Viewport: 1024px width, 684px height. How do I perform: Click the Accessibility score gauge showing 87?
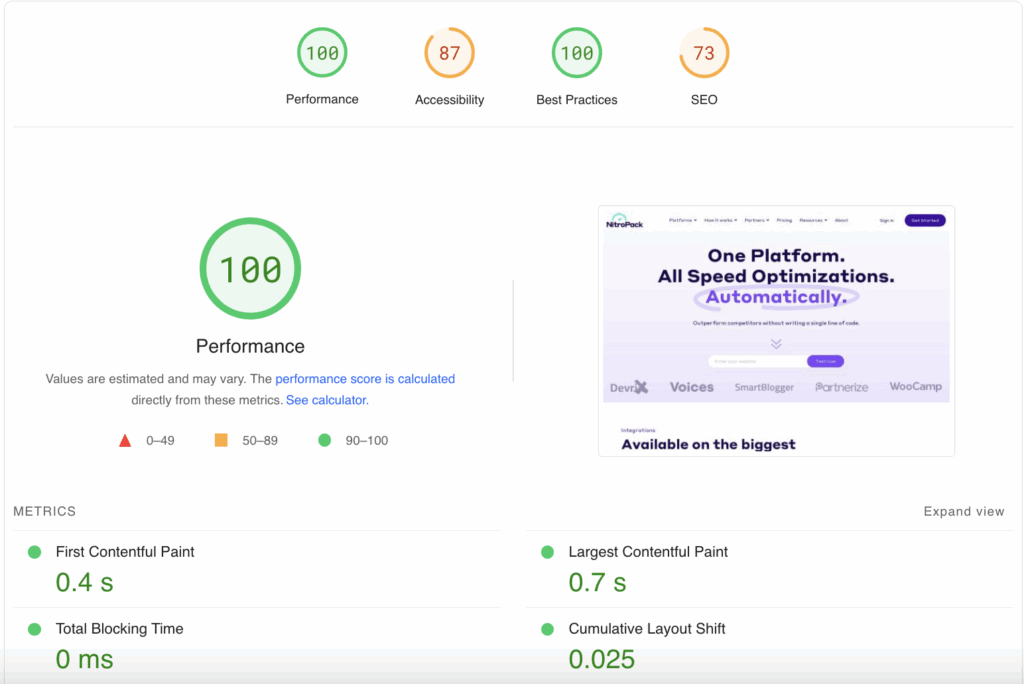[x=449, y=52]
